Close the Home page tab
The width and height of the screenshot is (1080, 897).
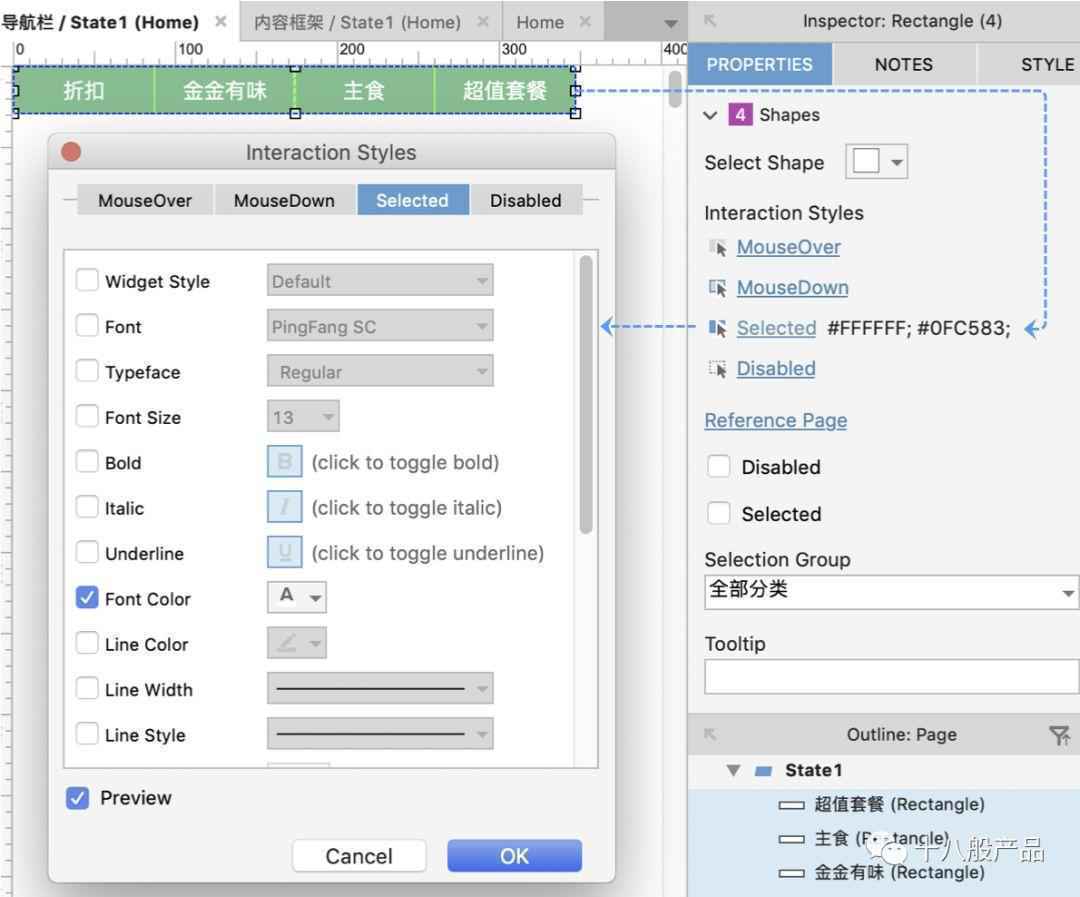tap(585, 21)
